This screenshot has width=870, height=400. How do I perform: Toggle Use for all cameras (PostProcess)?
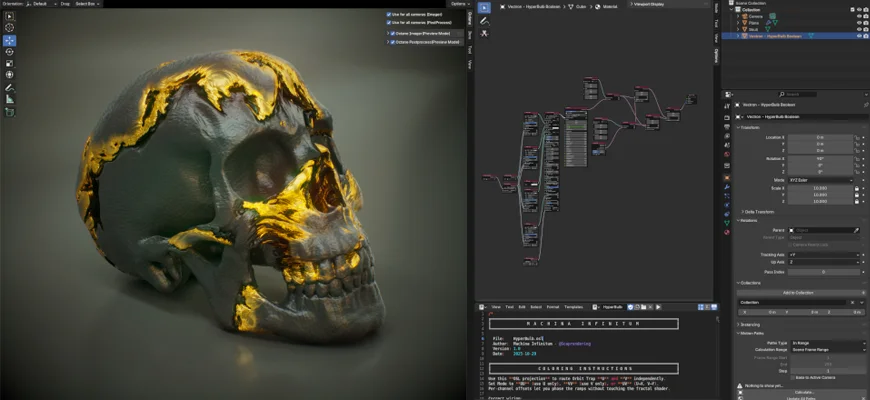click(x=389, y=23)
